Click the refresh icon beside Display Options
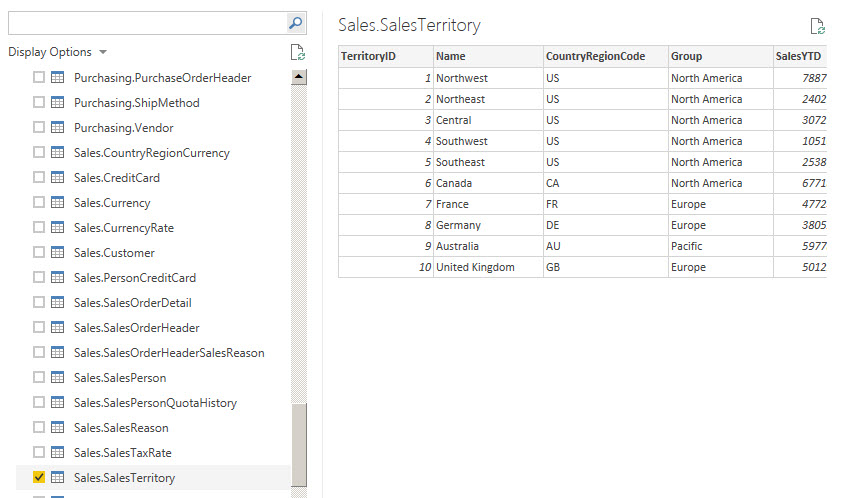Image resolution: width=841 pixels, height=498 pixels. [x=296, y=52]
